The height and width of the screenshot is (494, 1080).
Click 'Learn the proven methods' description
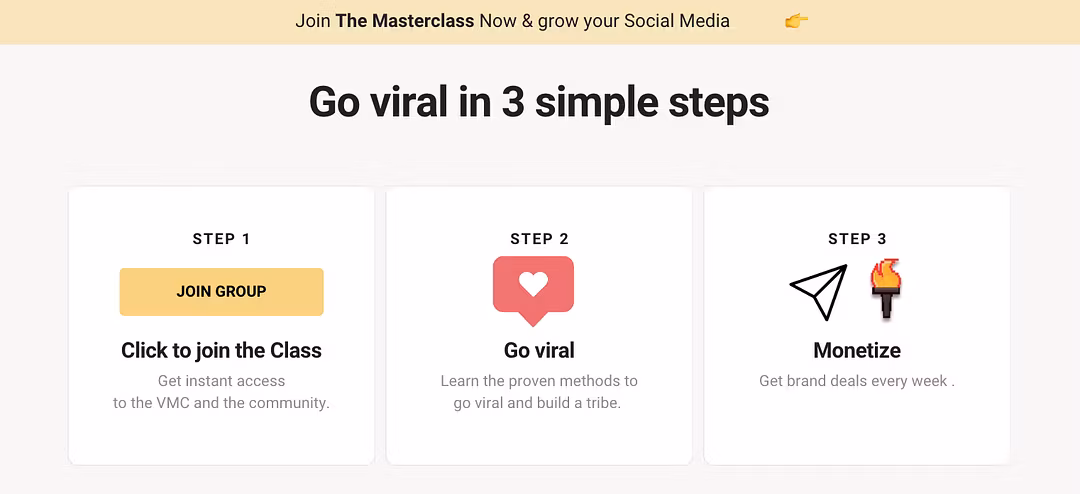coord(539,380)
